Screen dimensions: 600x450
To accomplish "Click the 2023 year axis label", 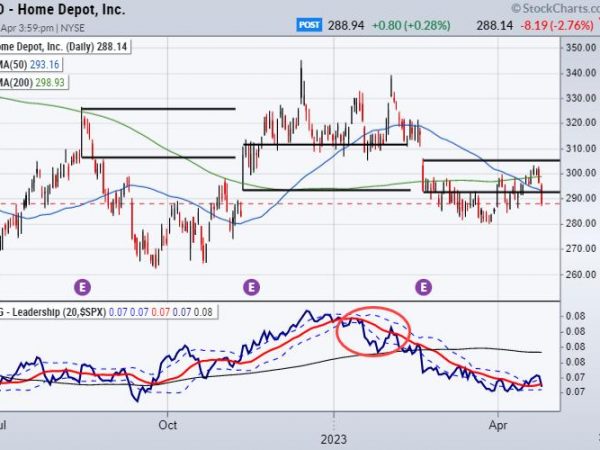I will tap(334, 440).
